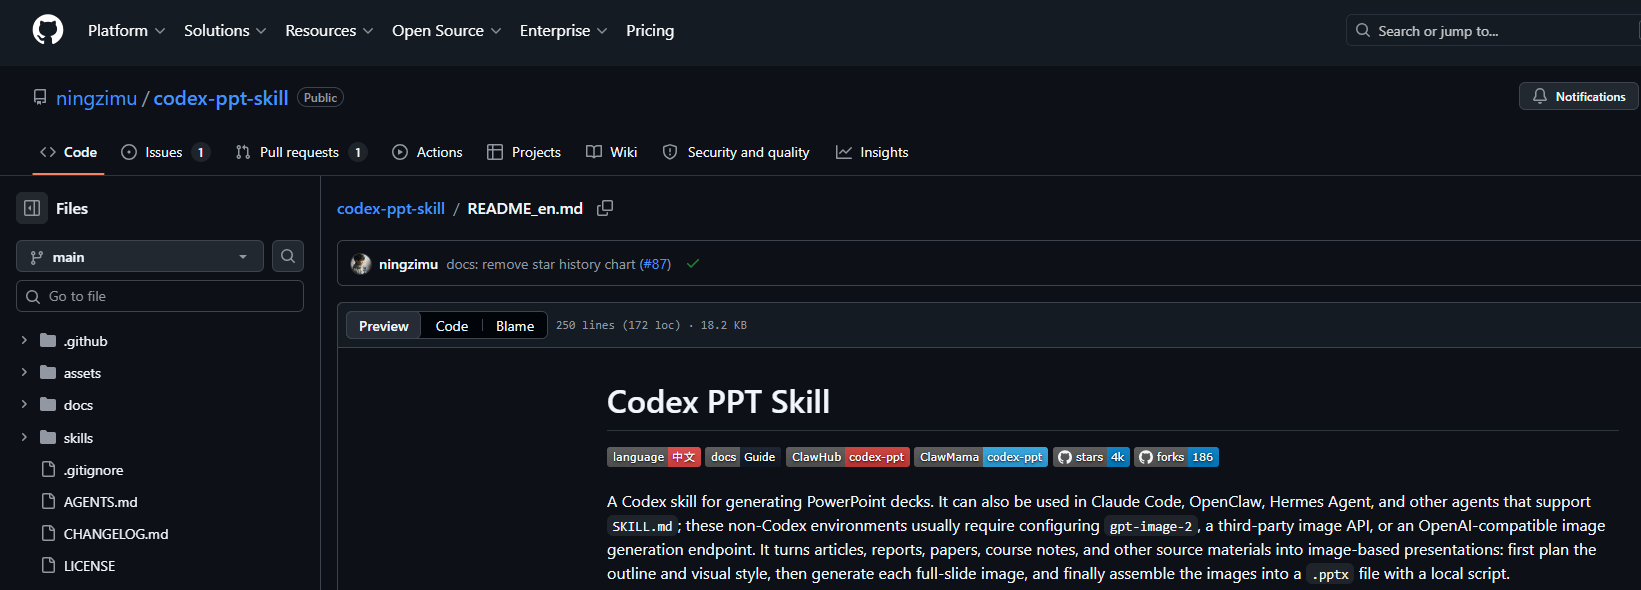Open the Pricing page
The width and height of the screenshot is (1641, 590).
click(650, 31)
